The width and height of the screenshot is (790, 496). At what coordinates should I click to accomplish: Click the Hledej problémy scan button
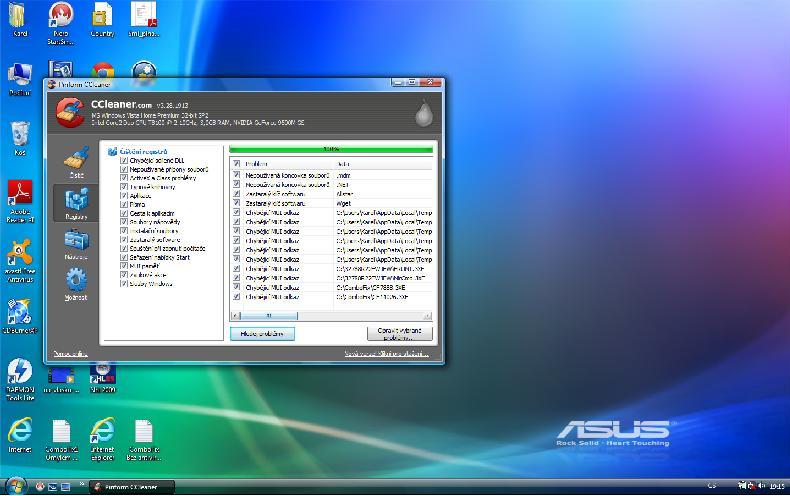click(262, 334)
